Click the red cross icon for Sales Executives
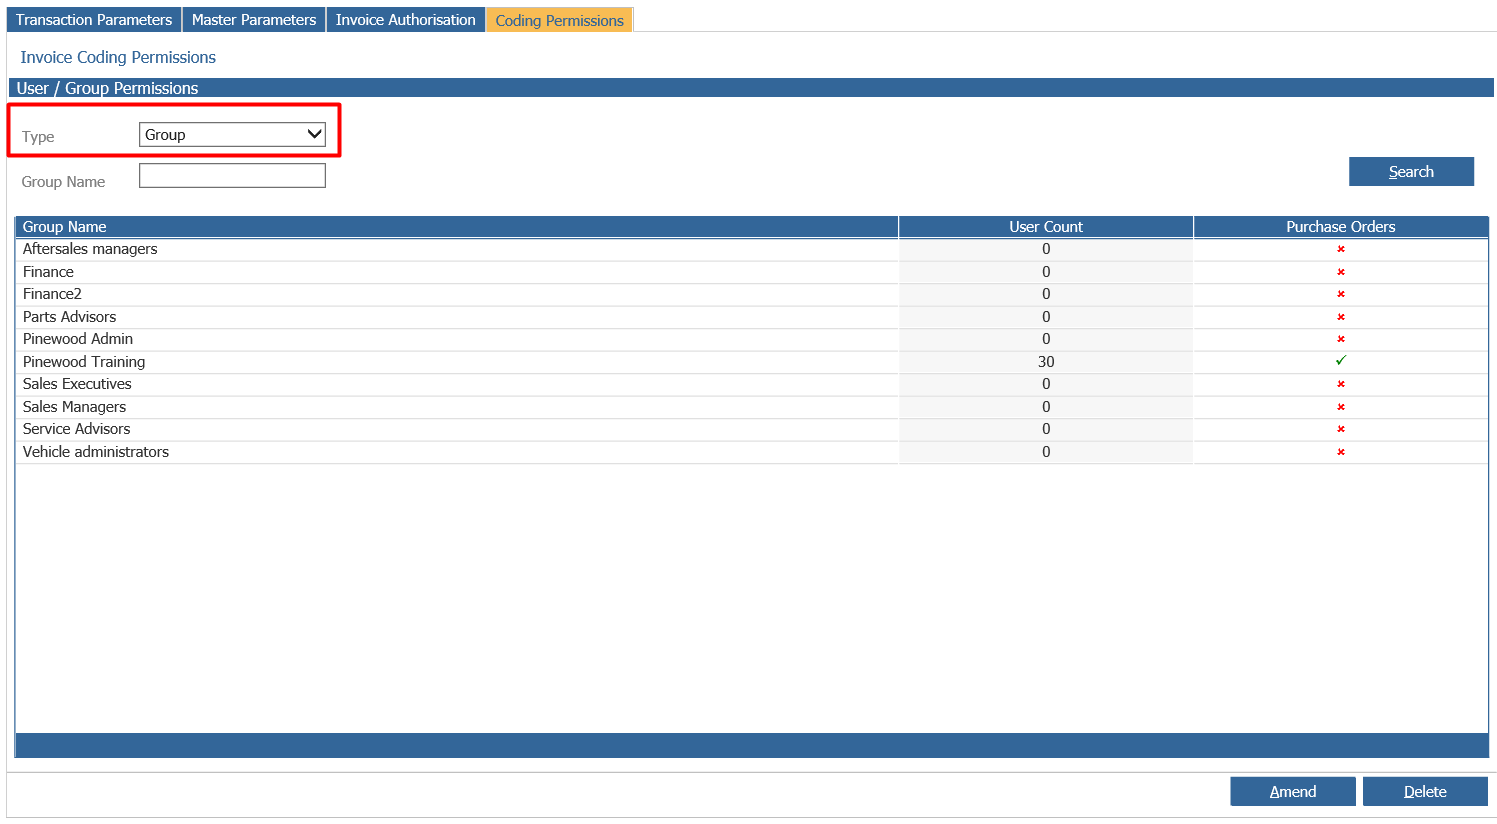Image resolution: width=1497 pixels, height=824 pixels. pos(1340,384)
